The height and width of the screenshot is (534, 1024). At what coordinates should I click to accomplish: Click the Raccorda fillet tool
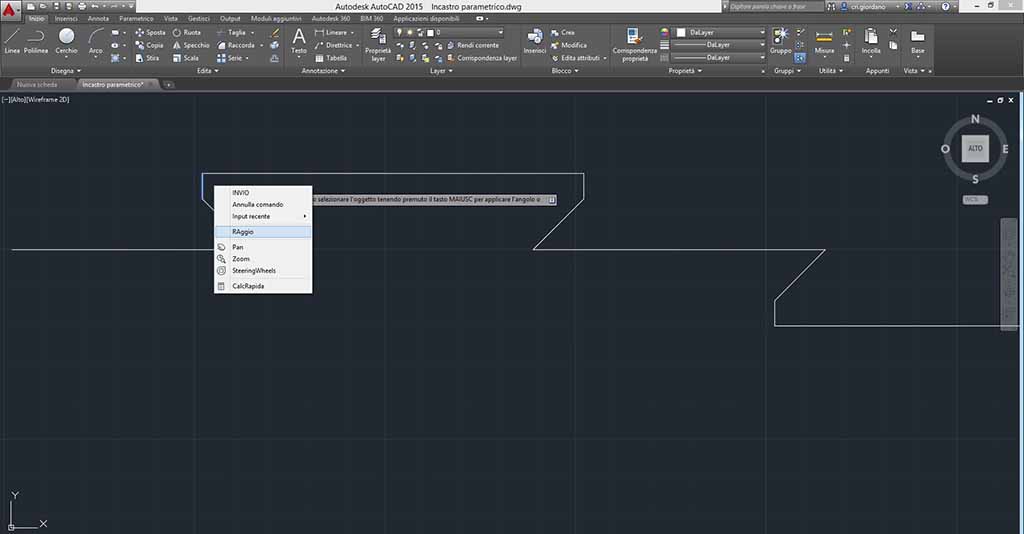(236, 45)
